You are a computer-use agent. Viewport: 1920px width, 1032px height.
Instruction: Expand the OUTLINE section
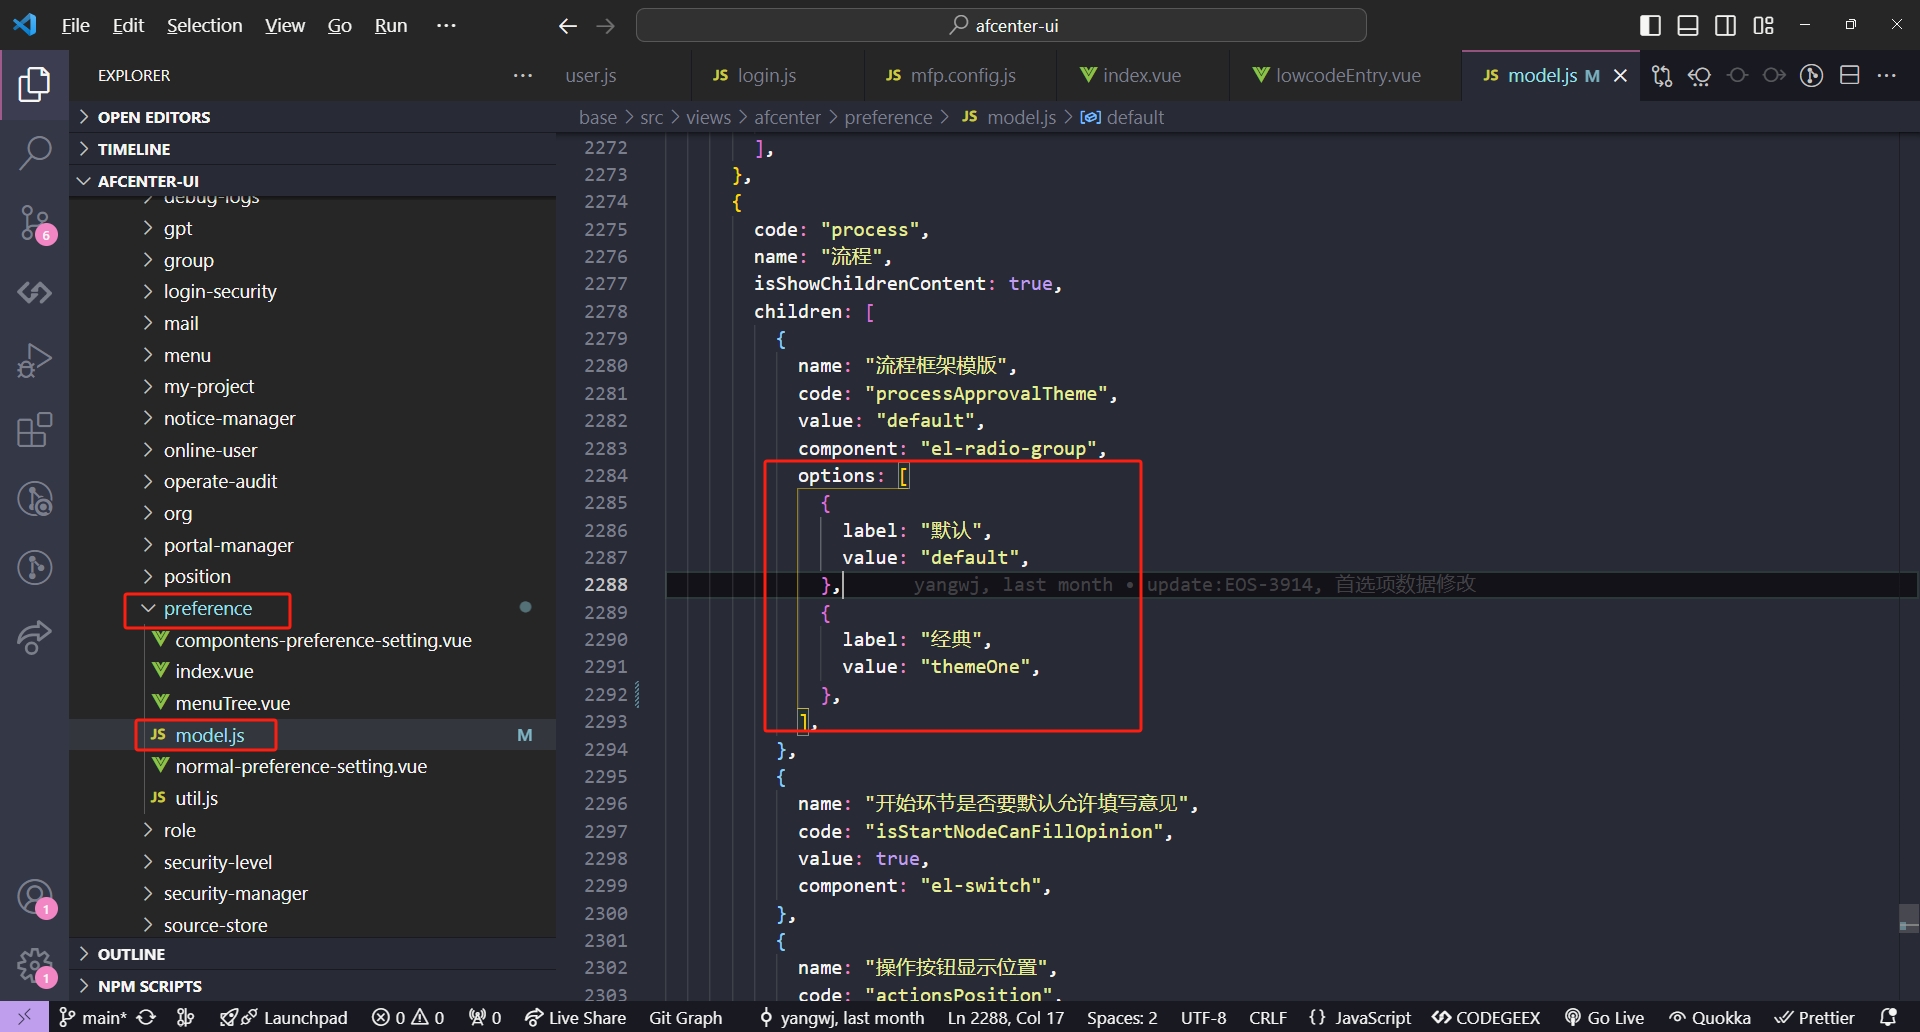(131, 954)
